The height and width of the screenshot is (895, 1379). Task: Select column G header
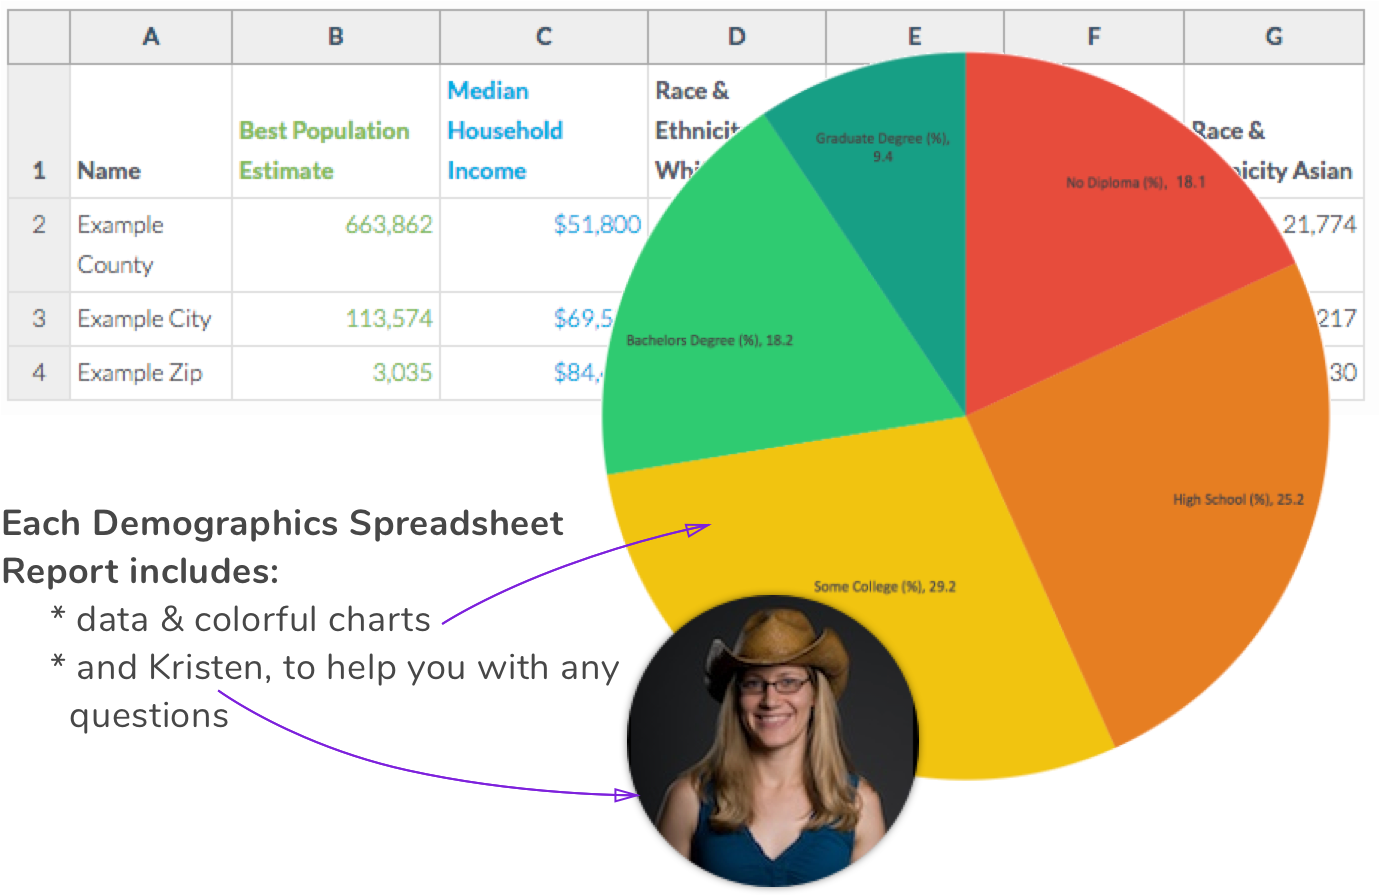pyautogui.click(x=1273, y=37)
